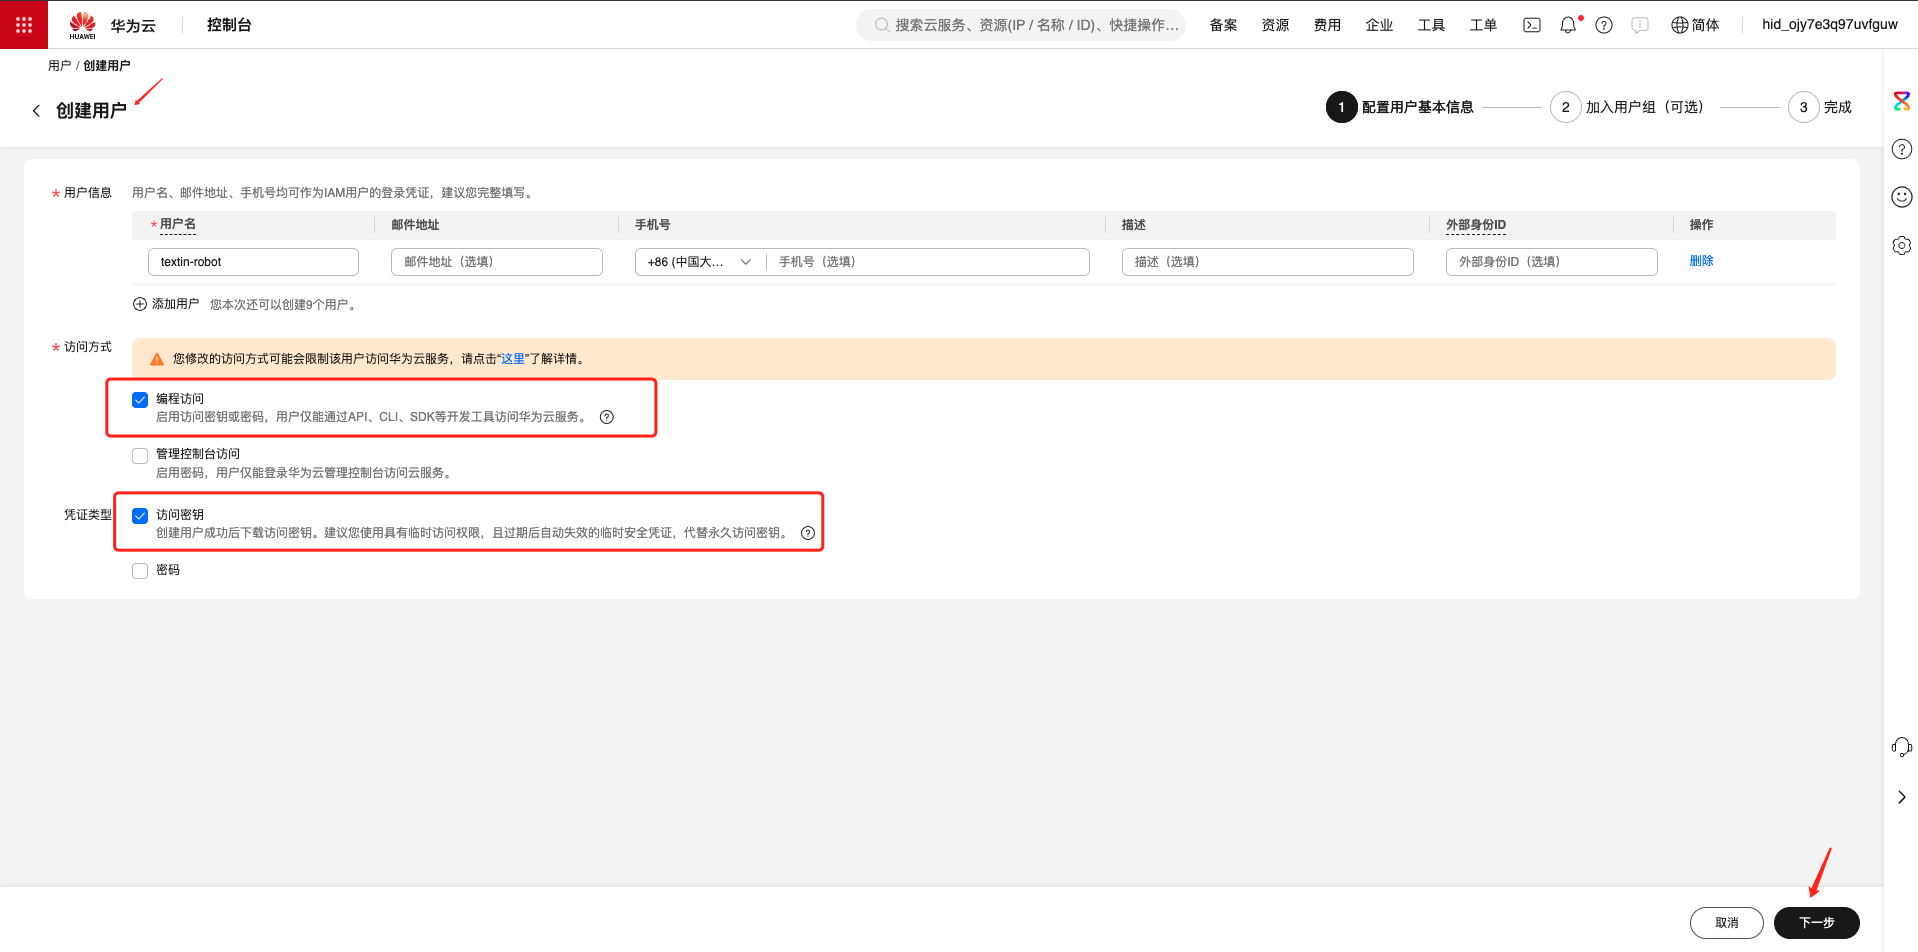Open the customer service headset icon
This screenshot has height=952, width=1918.
pyautogui.click(x=1901, y=747)
